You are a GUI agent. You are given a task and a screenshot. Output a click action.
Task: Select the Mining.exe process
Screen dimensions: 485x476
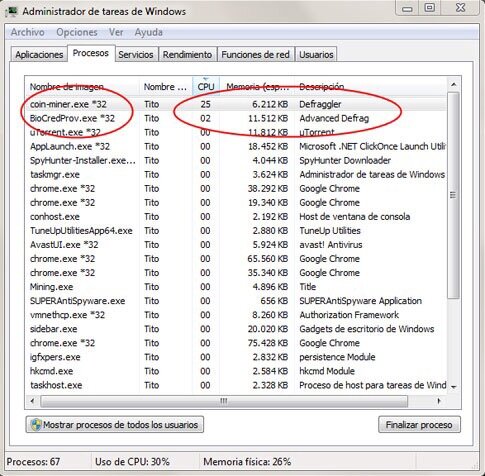point(236,287)
